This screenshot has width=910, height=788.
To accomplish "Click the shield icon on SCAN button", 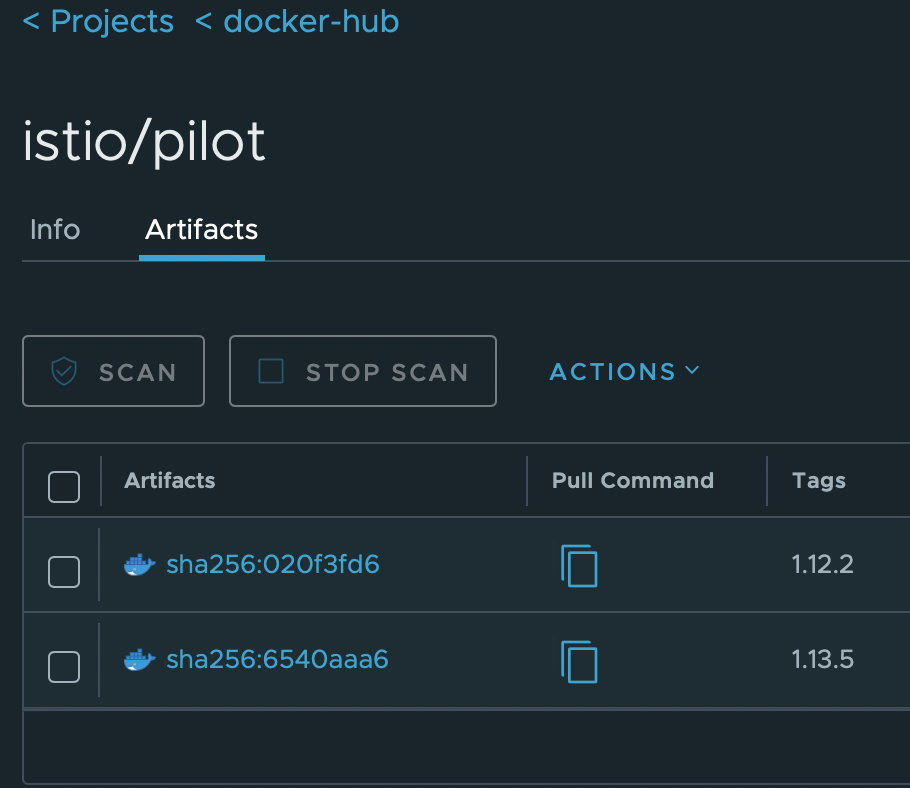I will [64, 371].
